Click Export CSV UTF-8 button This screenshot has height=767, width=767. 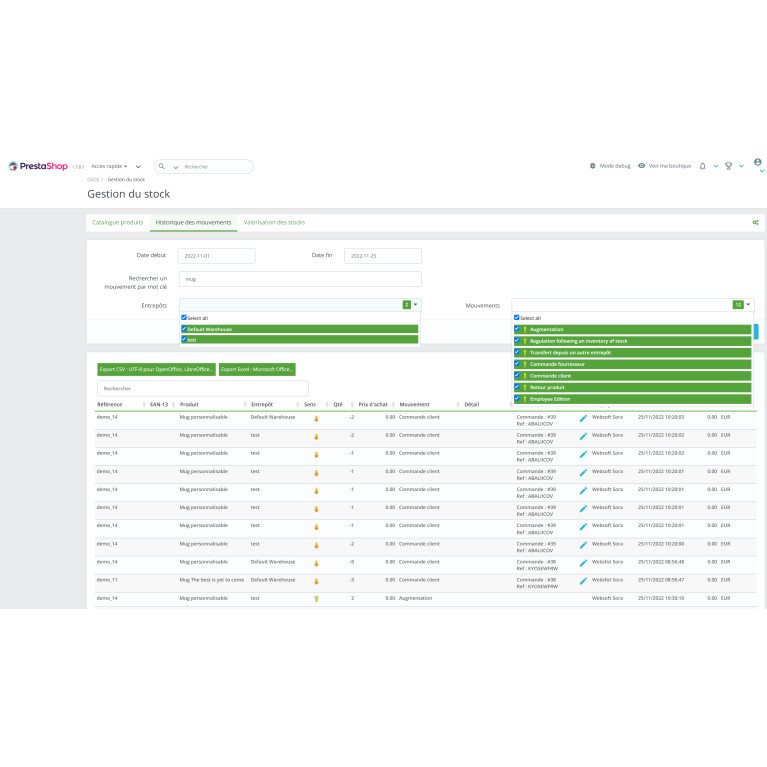(156, 369)
